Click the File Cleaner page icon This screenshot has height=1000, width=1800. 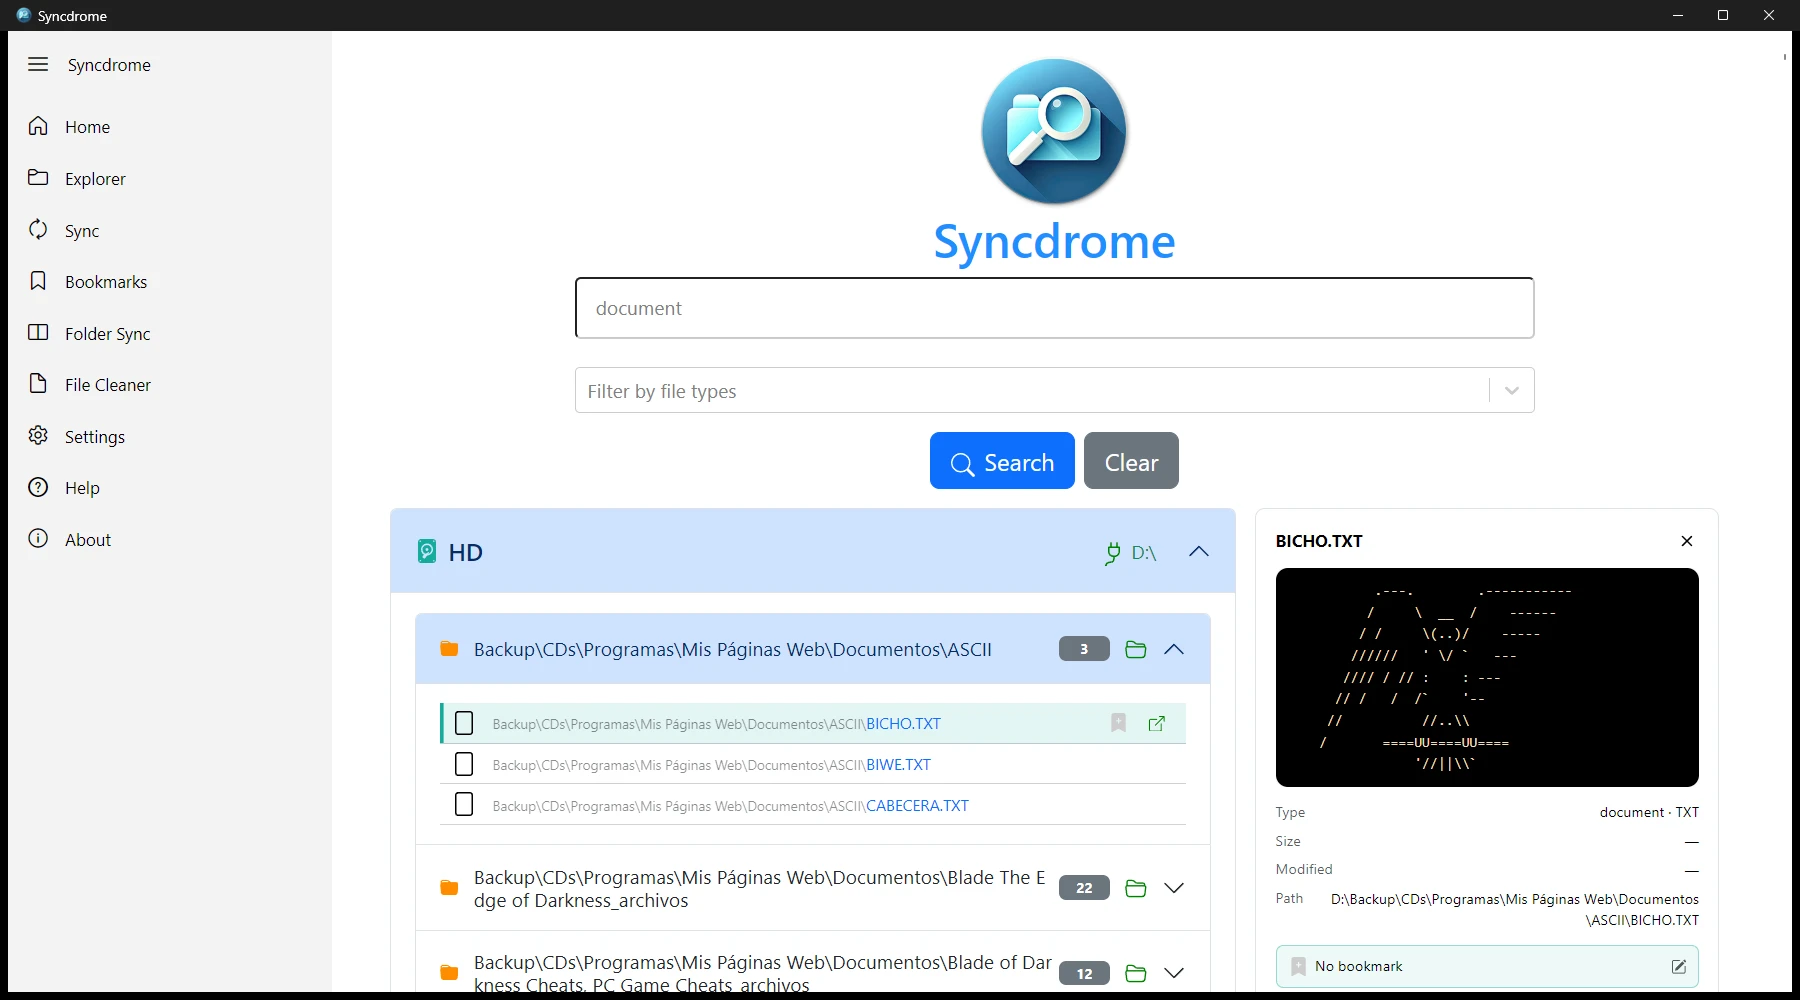coord(38,384)
